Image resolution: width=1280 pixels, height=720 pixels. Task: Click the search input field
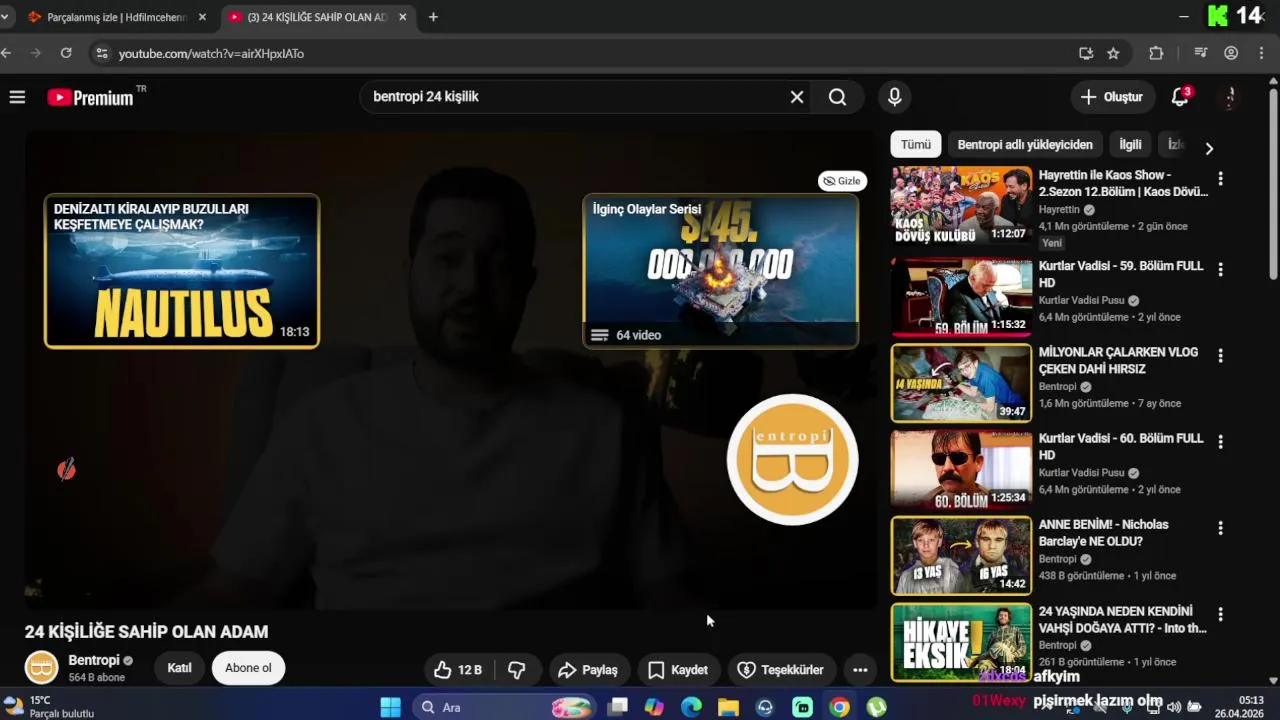click(575, 97)
